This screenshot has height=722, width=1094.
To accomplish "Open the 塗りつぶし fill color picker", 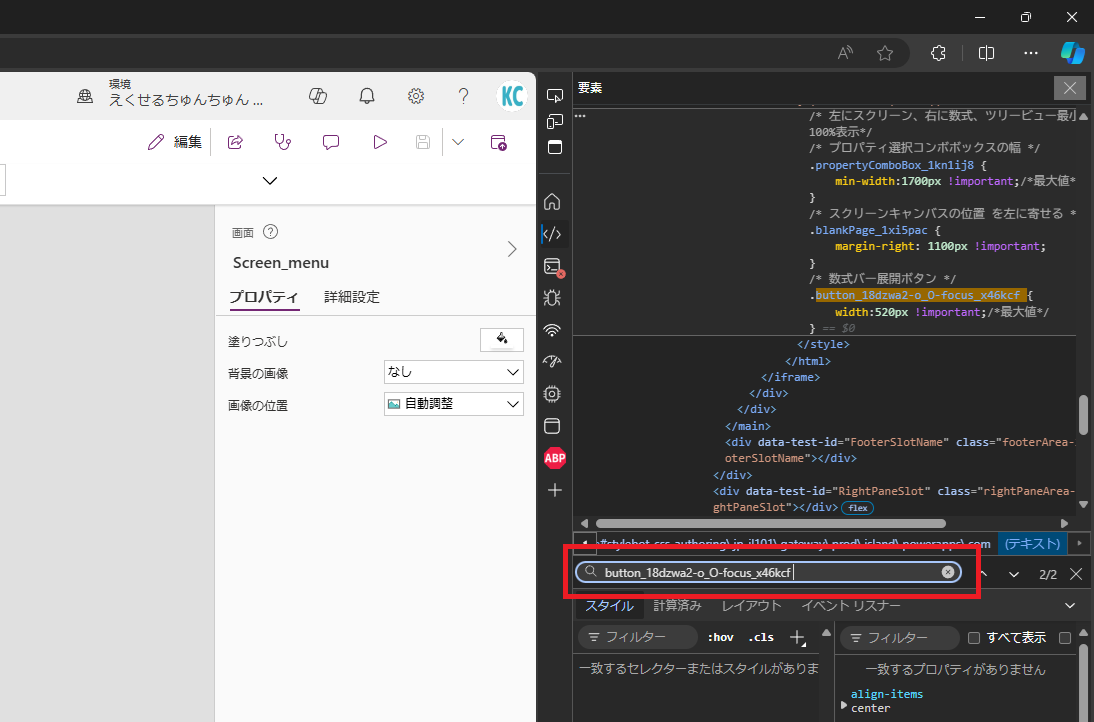I will [x=502, y=340].
